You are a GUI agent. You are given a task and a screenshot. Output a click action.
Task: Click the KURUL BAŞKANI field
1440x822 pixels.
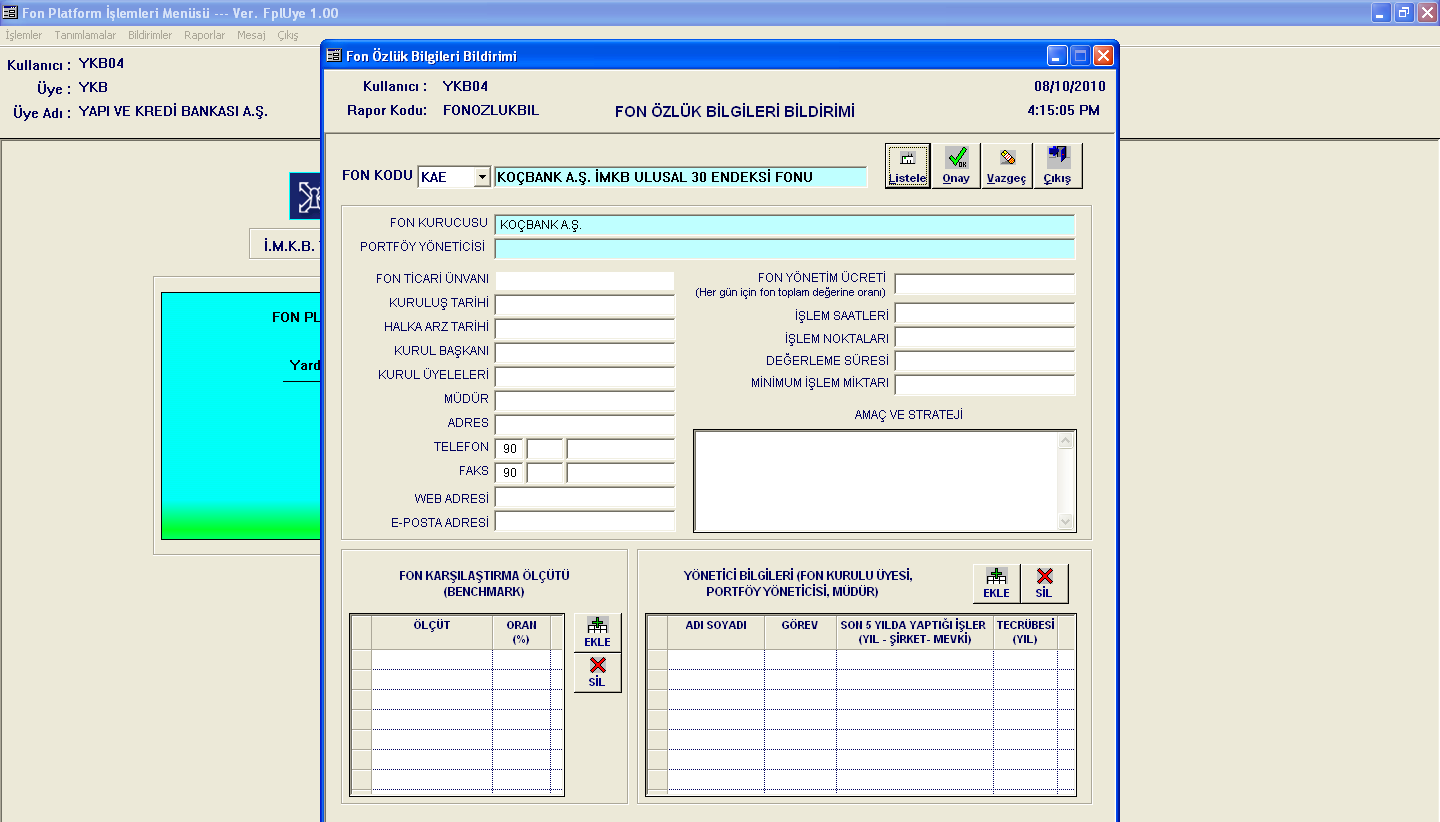(x=585, y=353)
